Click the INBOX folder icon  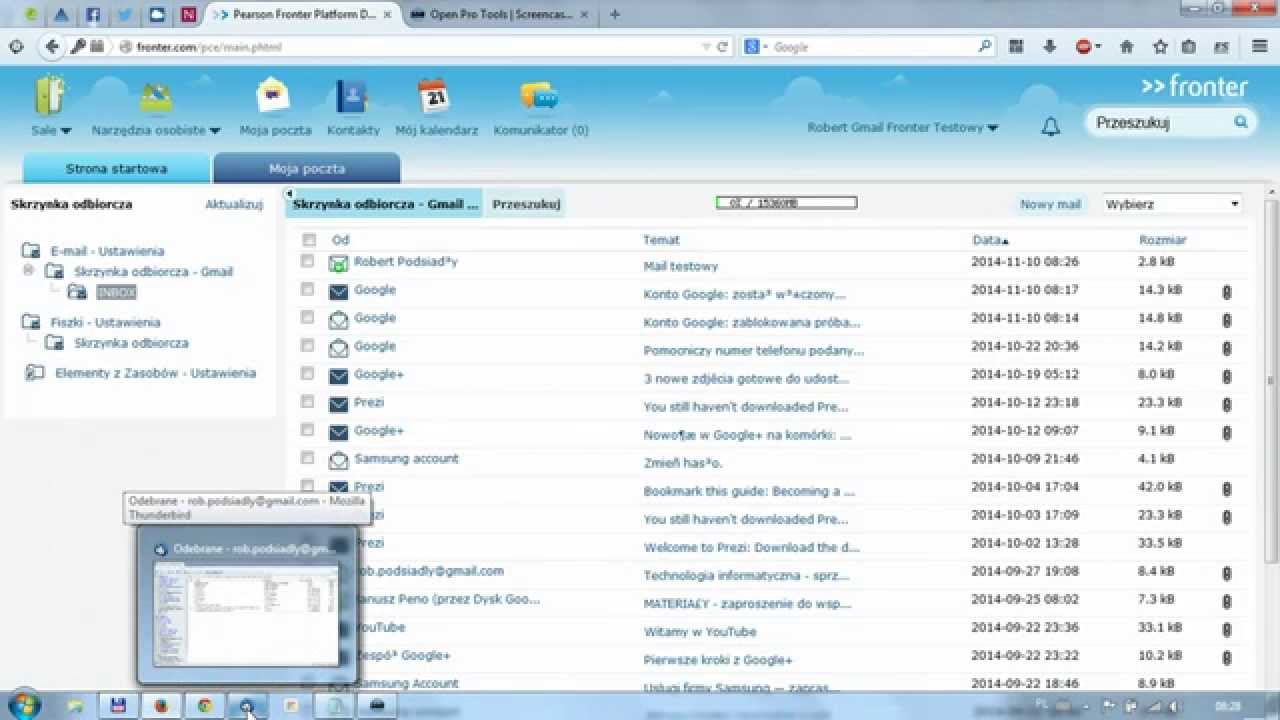coord(77,292)
